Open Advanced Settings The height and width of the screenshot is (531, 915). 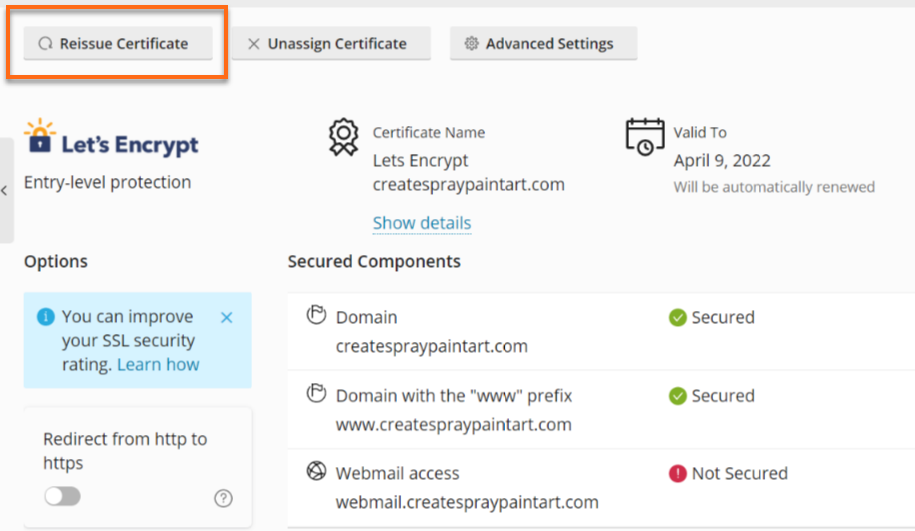click(543, 43)
